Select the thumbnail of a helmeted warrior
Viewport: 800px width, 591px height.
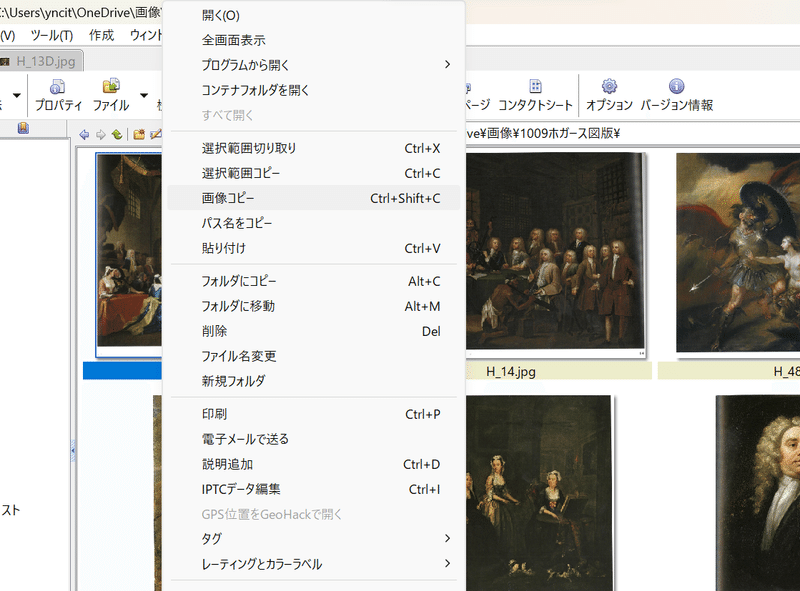(738, 252)
